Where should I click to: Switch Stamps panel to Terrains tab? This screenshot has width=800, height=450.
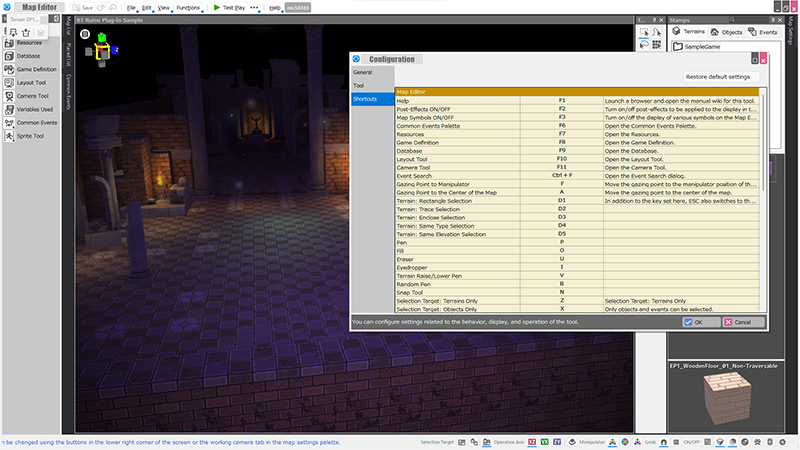[x=689, y=32]
